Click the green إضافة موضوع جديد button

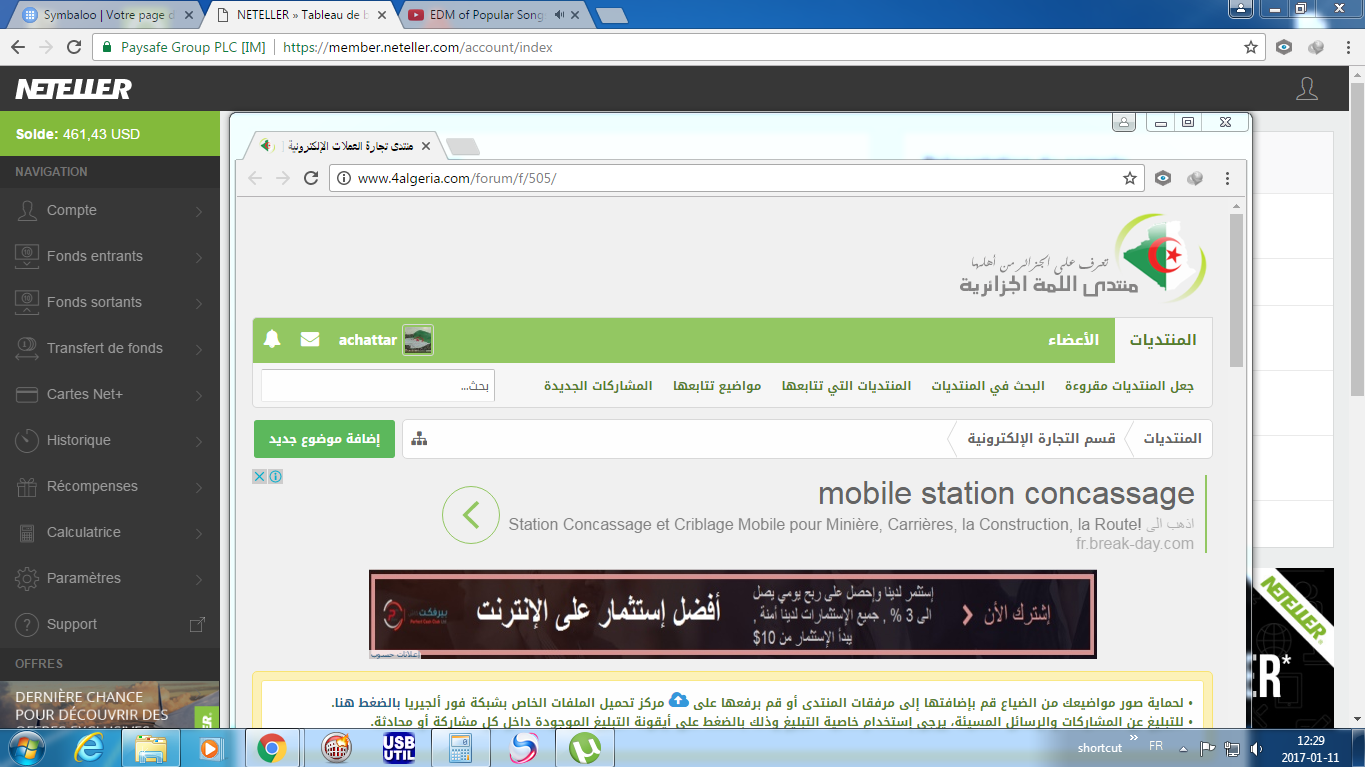point(324,439)
